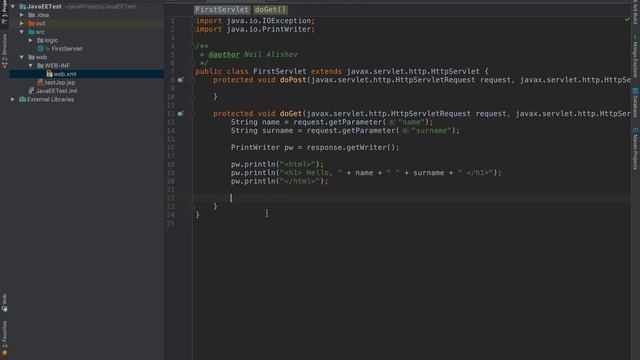Select the External Libraries label

(51, 99)
